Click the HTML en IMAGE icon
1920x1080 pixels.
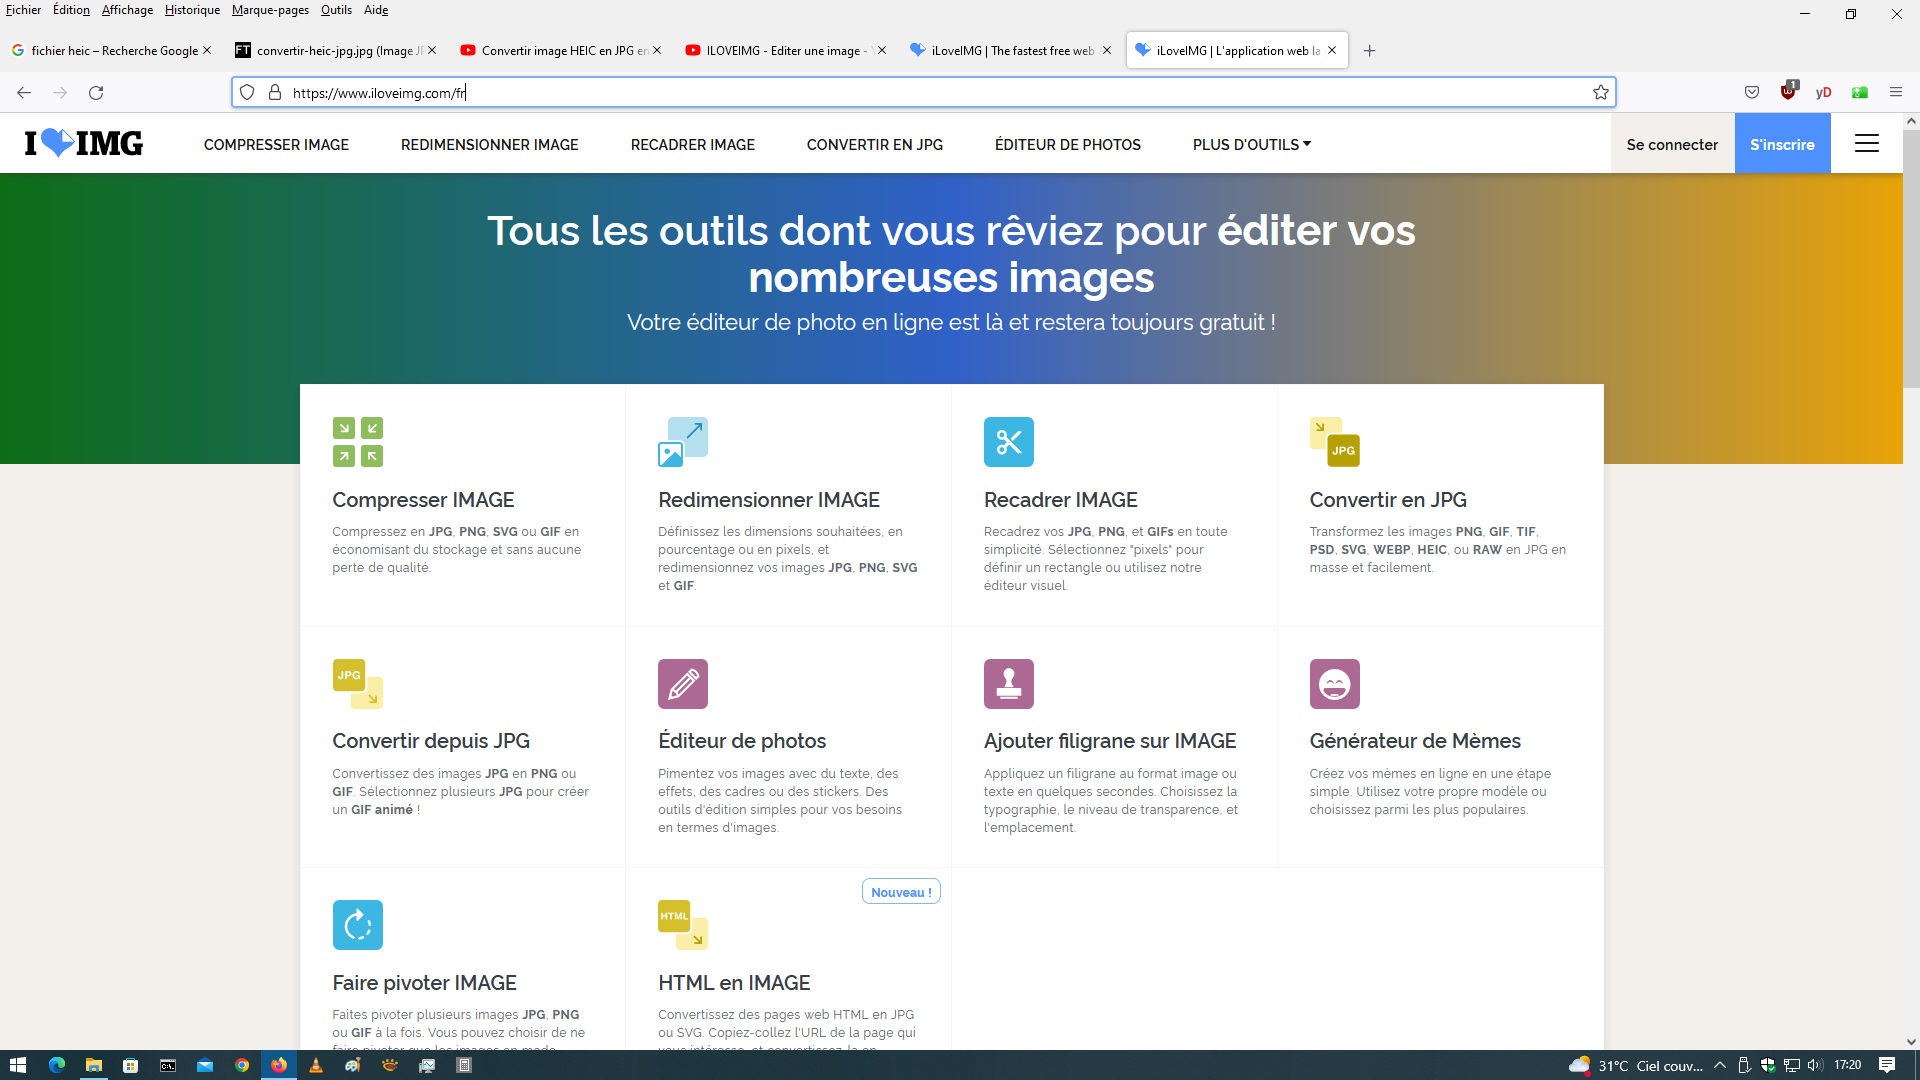click(683, 925)
